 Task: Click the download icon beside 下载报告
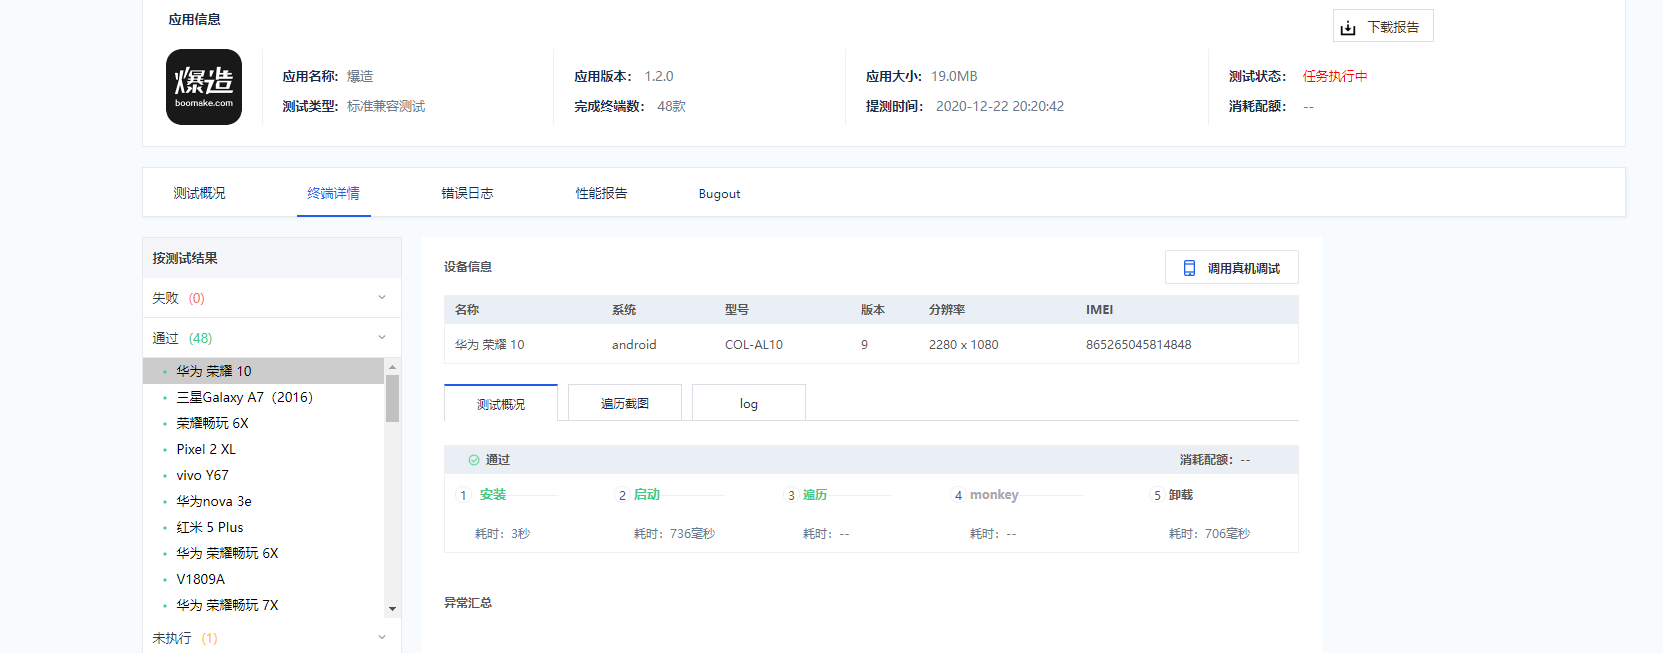[x=1348, y=27]
